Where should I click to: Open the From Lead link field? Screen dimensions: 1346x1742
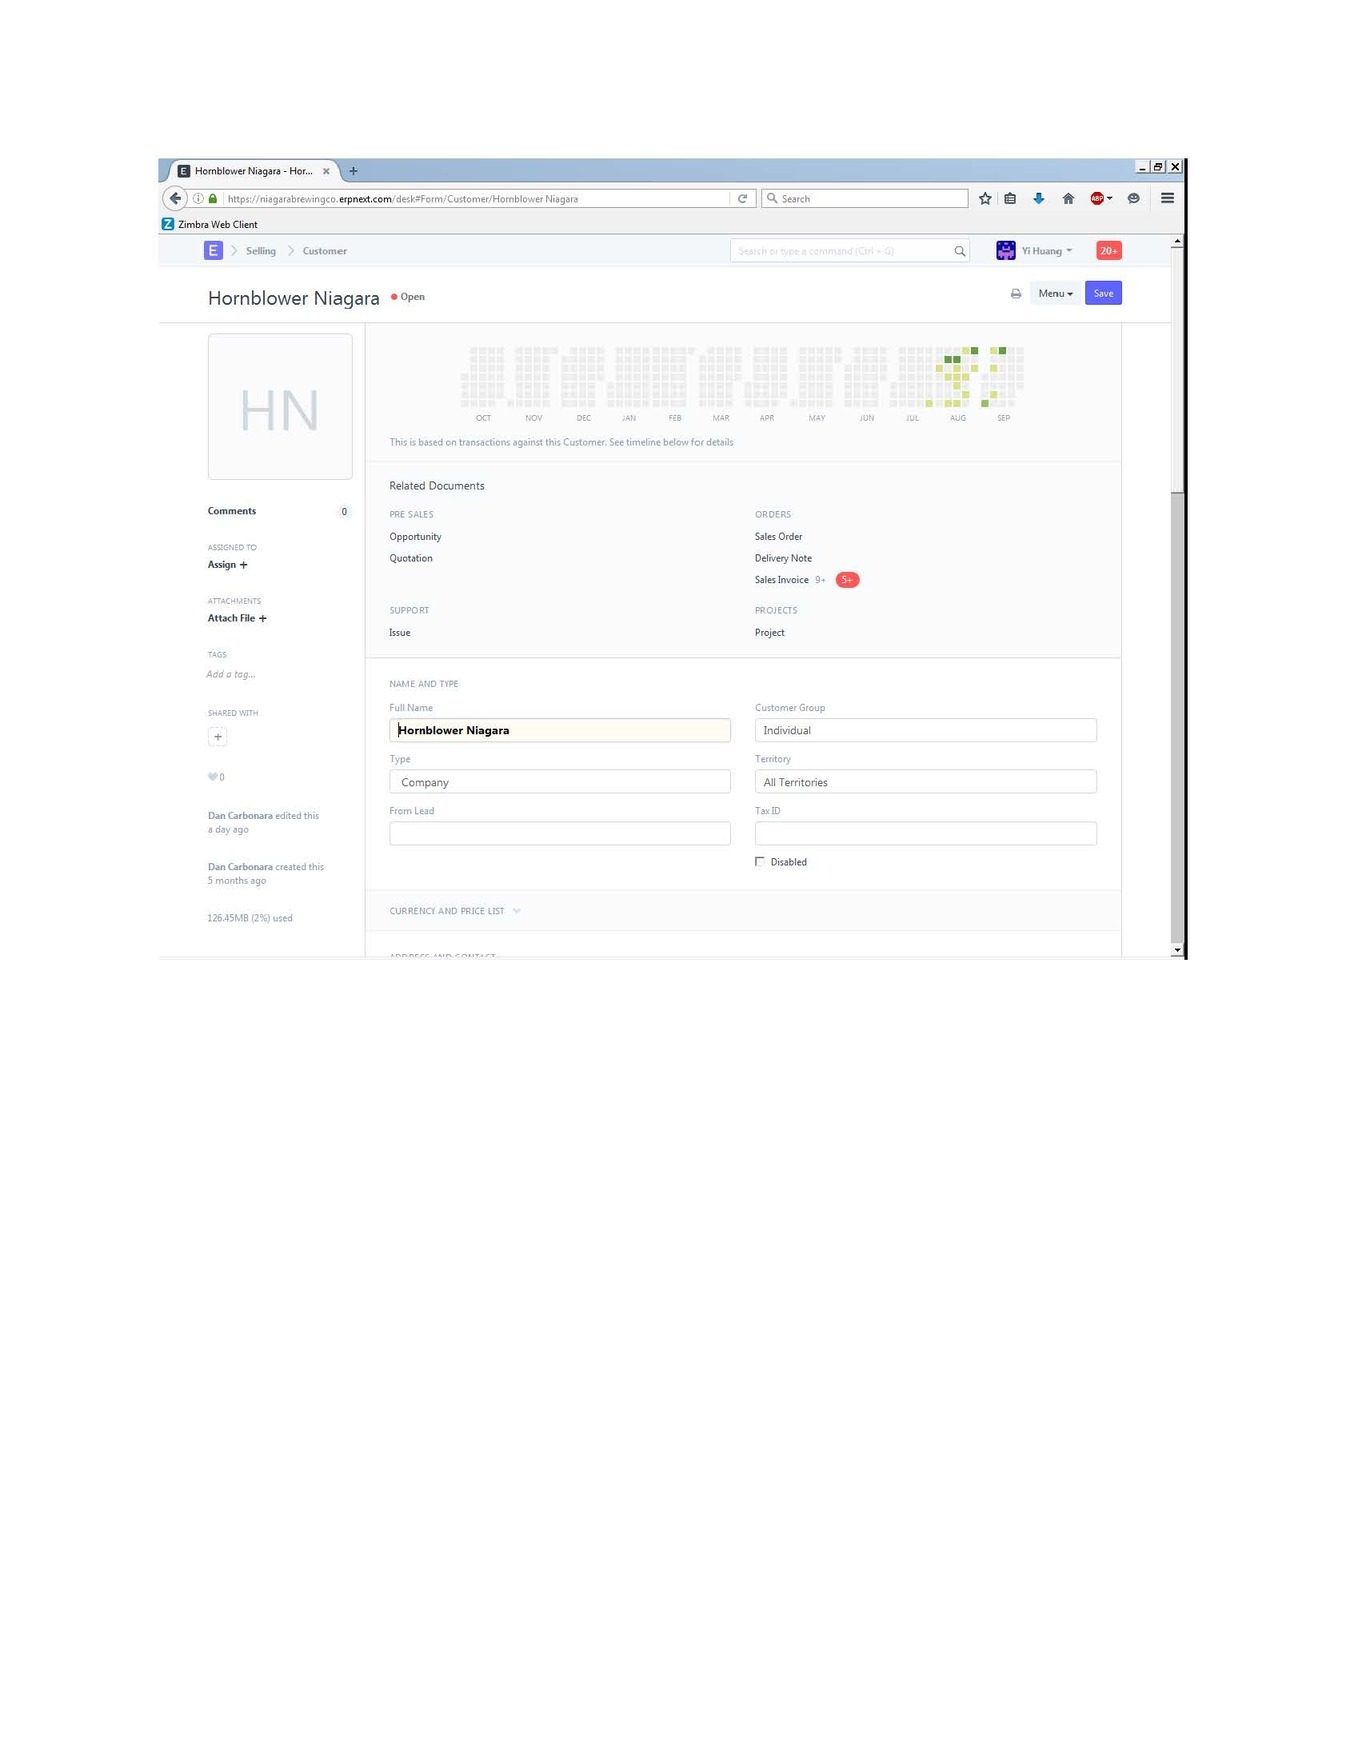(560, 833)
